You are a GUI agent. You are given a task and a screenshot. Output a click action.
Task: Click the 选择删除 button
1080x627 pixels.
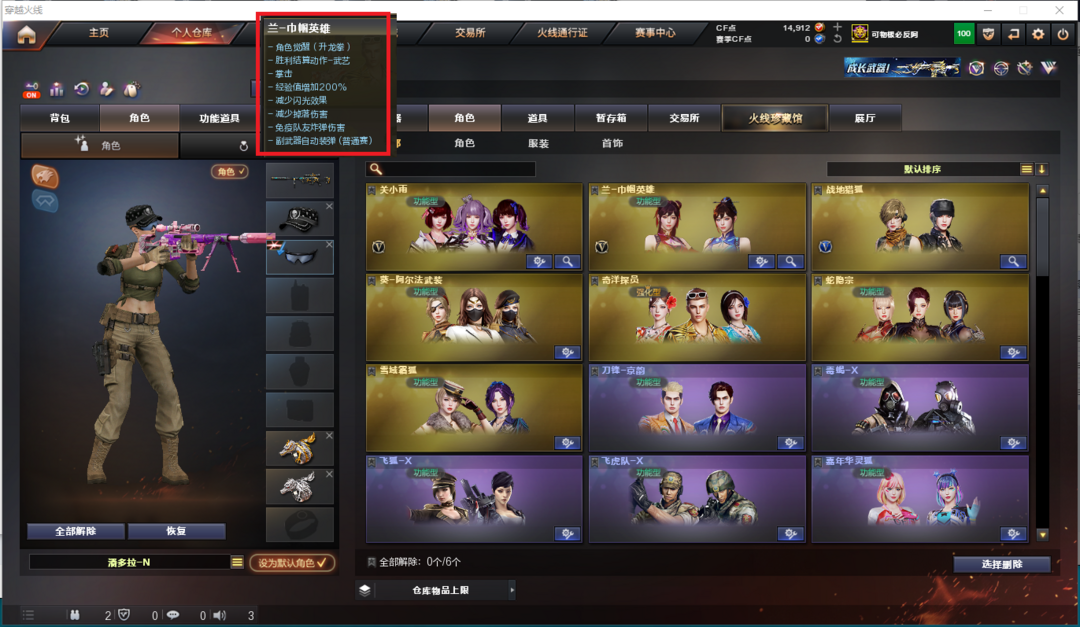(x=1002, y=564)
